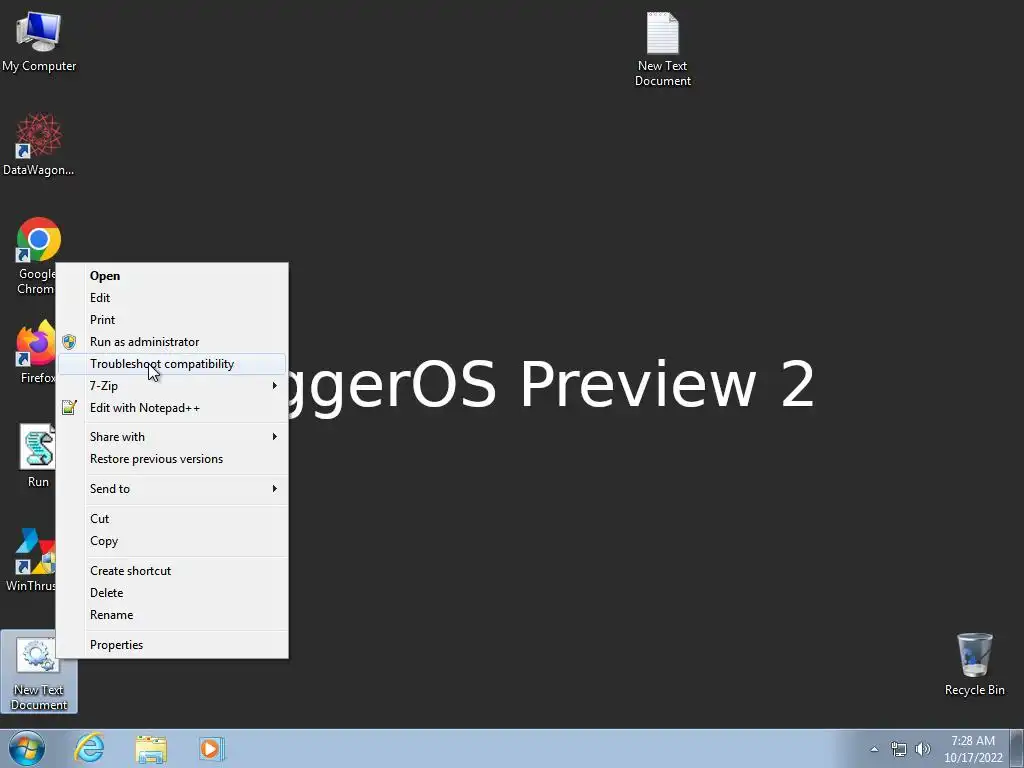Open Properties from the context menu
Viewport: 1024px width, 768px height.
(172, 645)
